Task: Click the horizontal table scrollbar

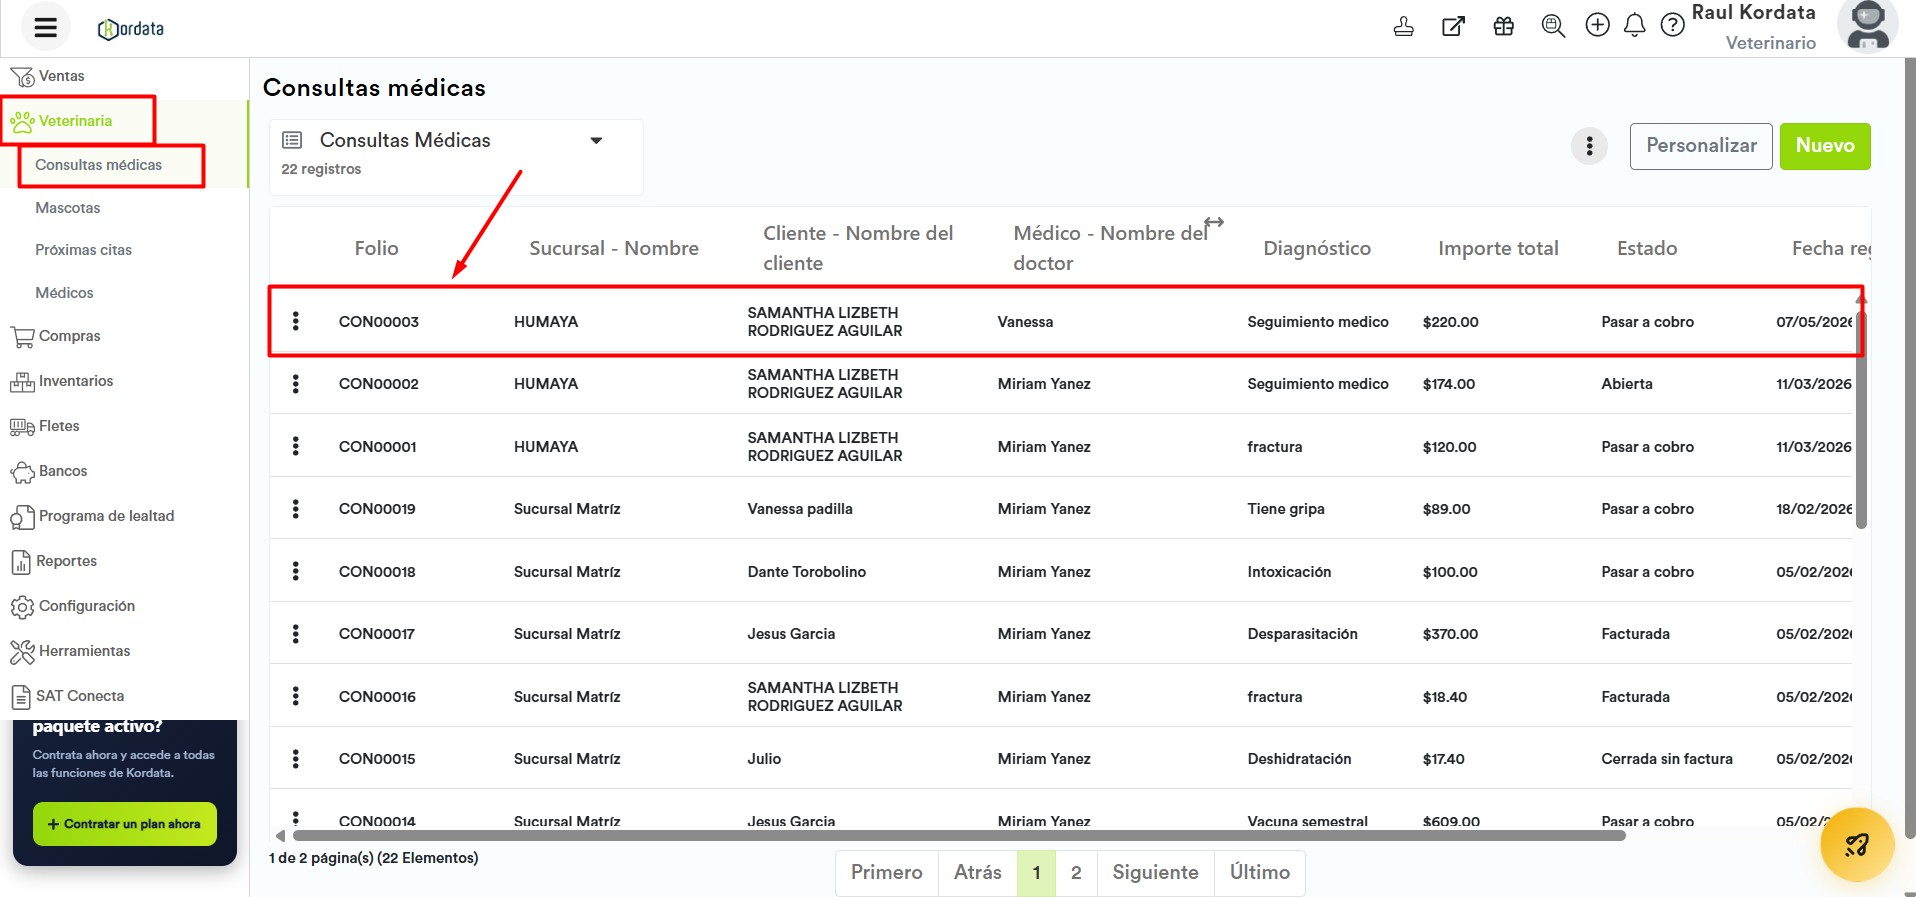Action: point(958,836)
